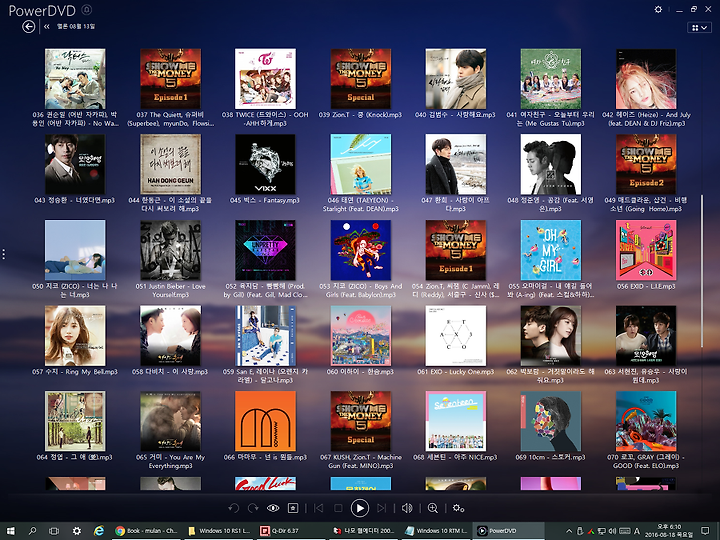Open Windows Start menu

(x=11, y=531)
